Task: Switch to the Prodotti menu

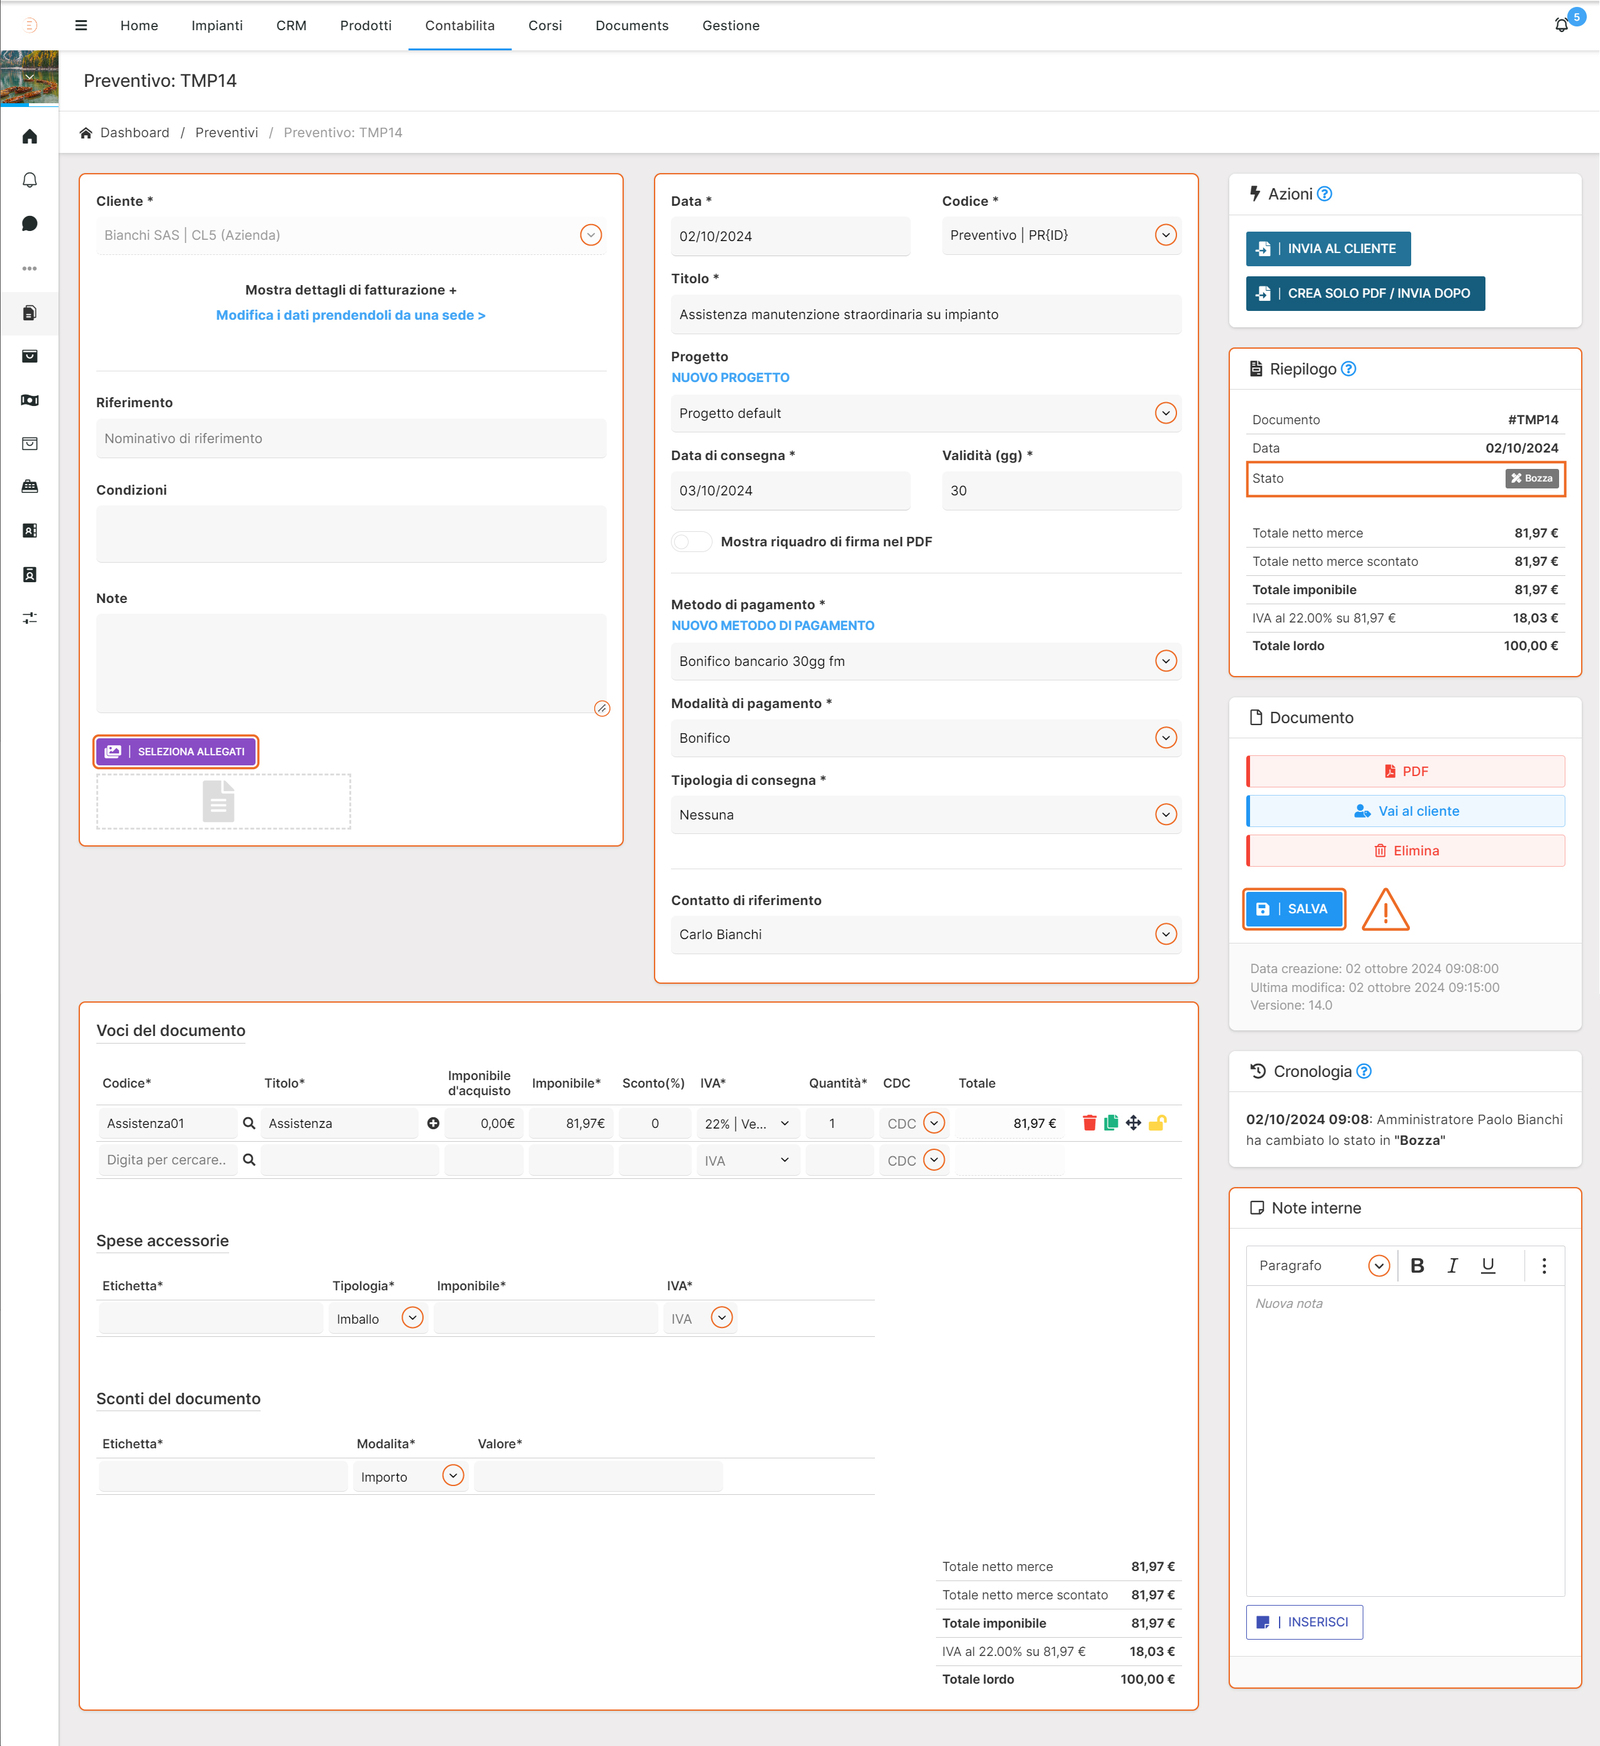Action: (x=365, y=25)
